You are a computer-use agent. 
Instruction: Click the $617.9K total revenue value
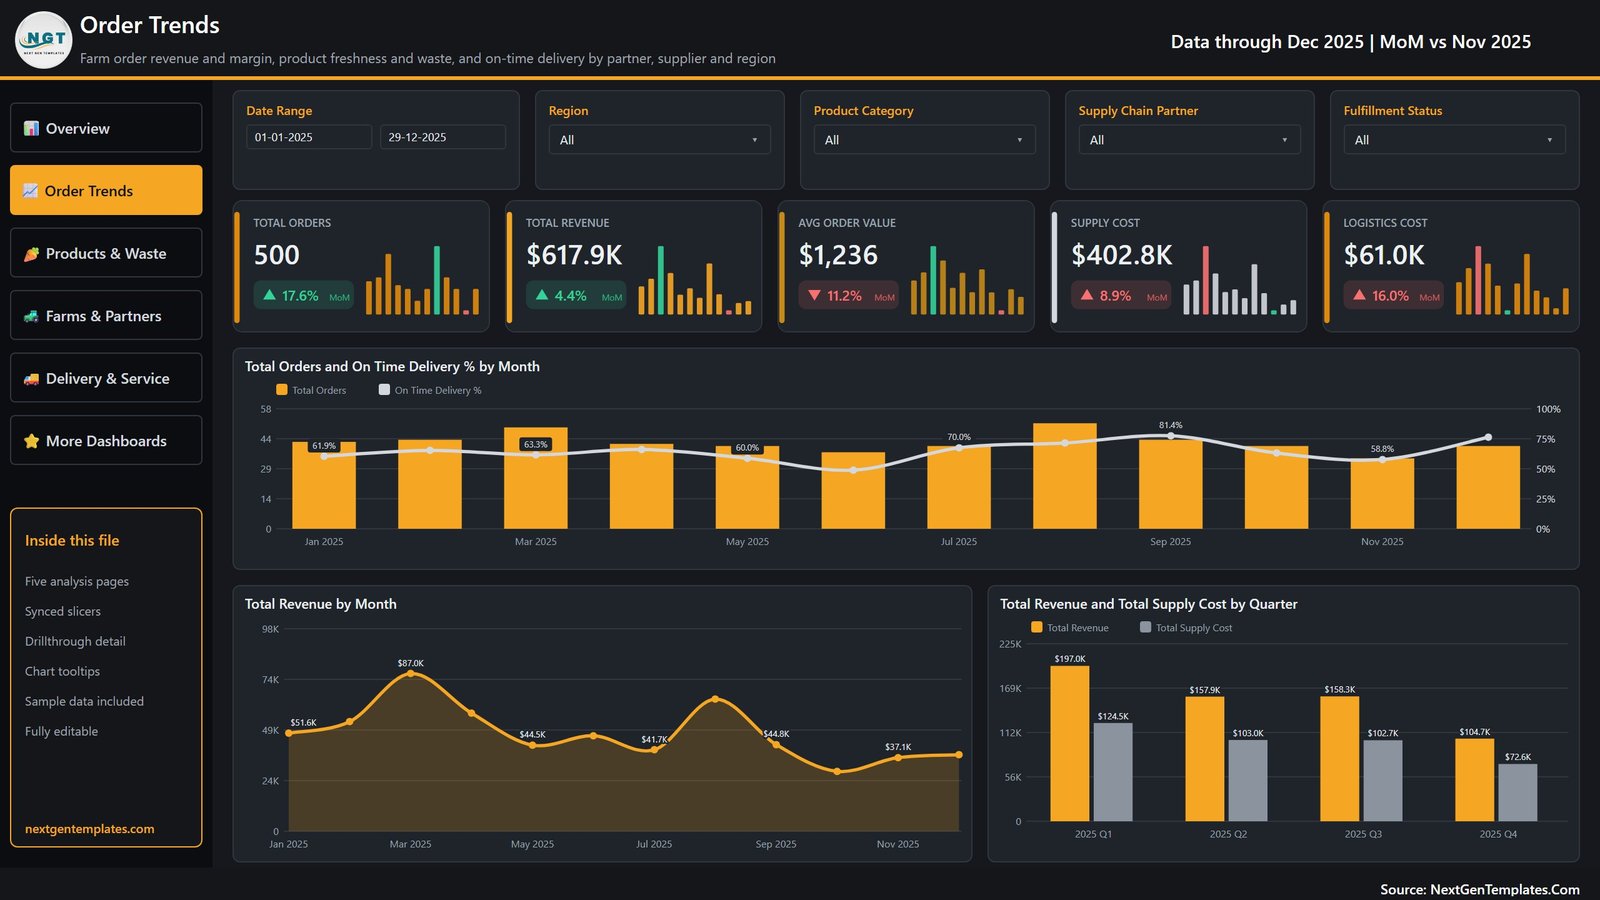[x=574, y=255]
